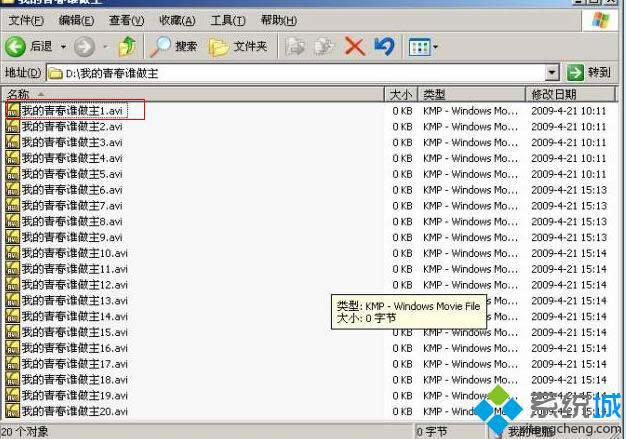Go up one folder level icon
The image size is (626, 439).
click(x=127, y=46)
